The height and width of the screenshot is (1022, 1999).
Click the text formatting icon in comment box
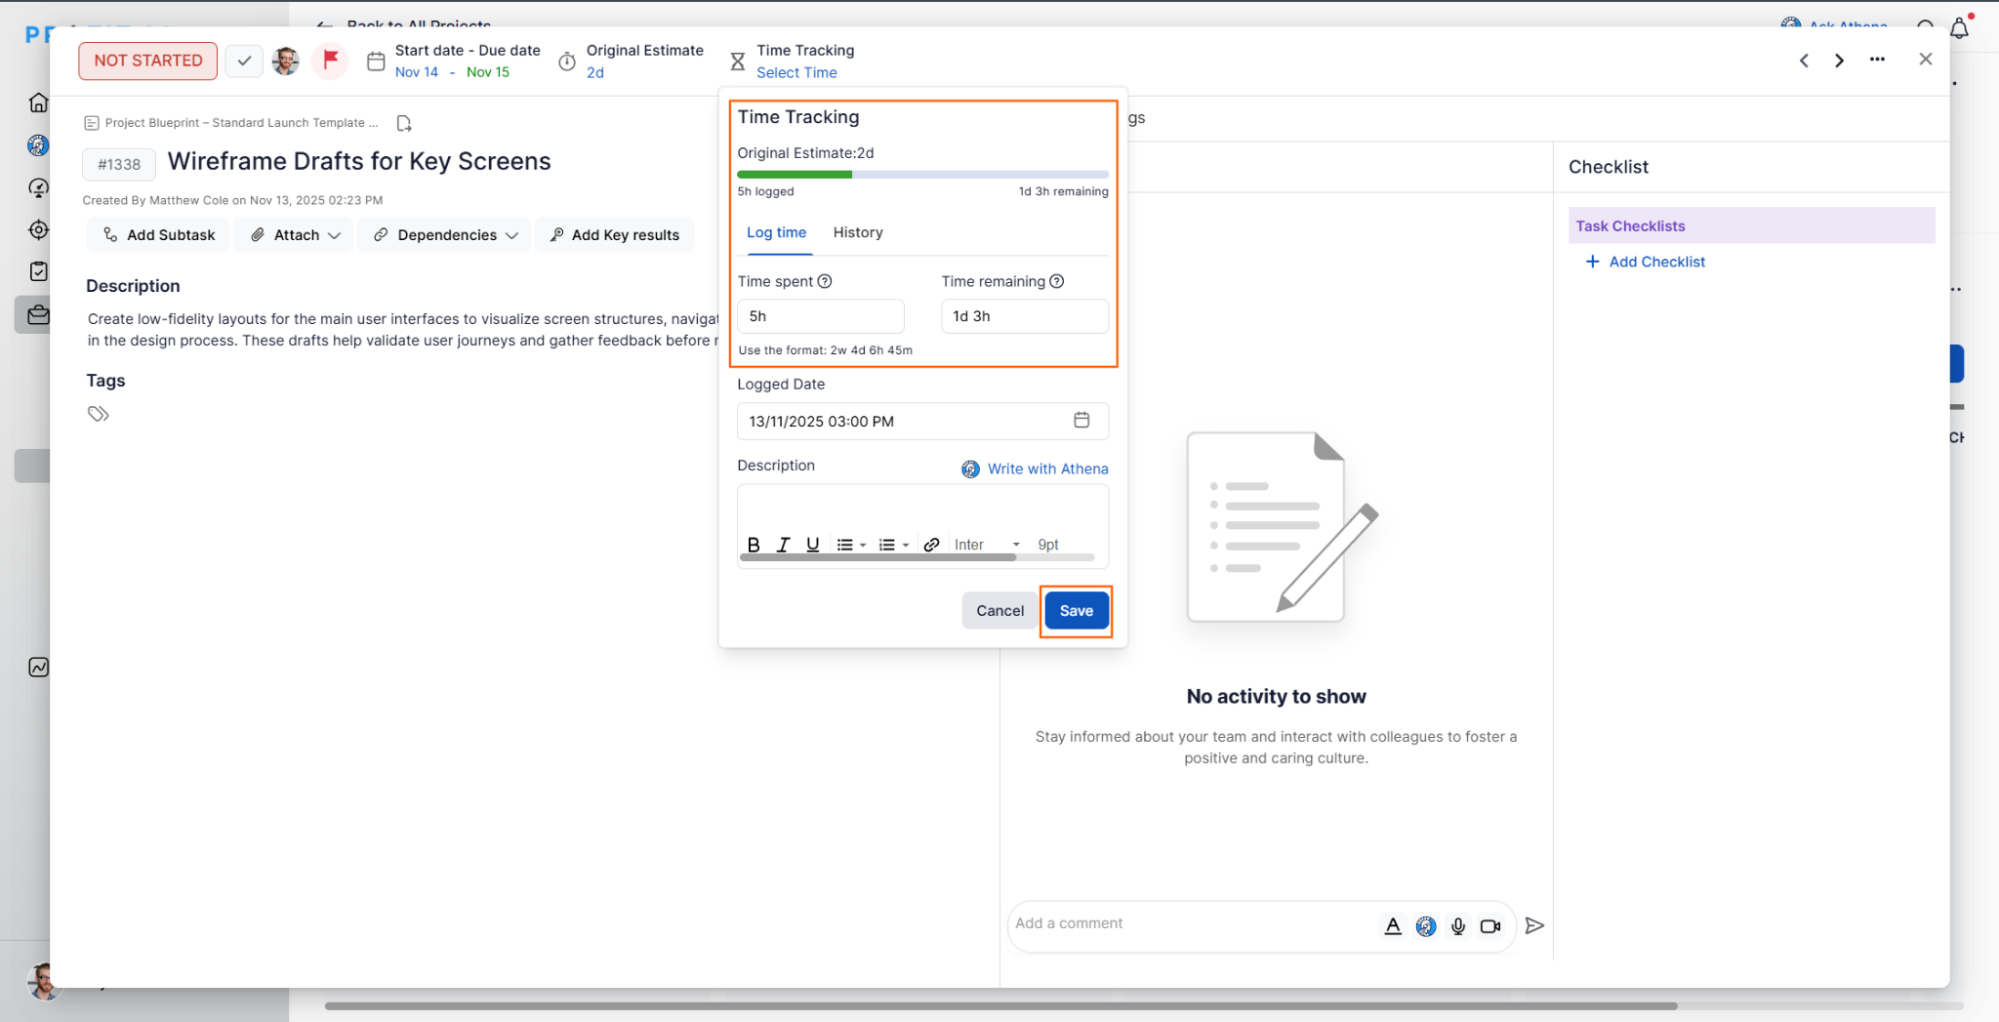click(x=1393, y=926)
